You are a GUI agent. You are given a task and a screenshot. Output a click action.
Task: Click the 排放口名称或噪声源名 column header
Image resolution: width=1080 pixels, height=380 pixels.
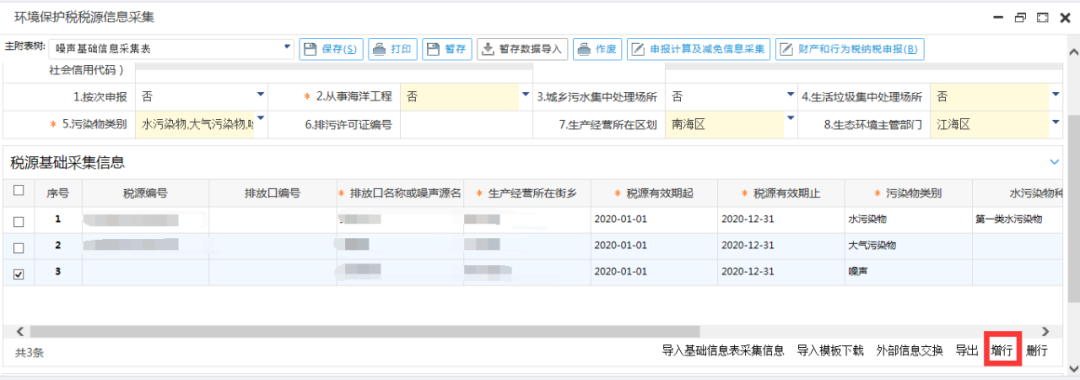[399, 193]
